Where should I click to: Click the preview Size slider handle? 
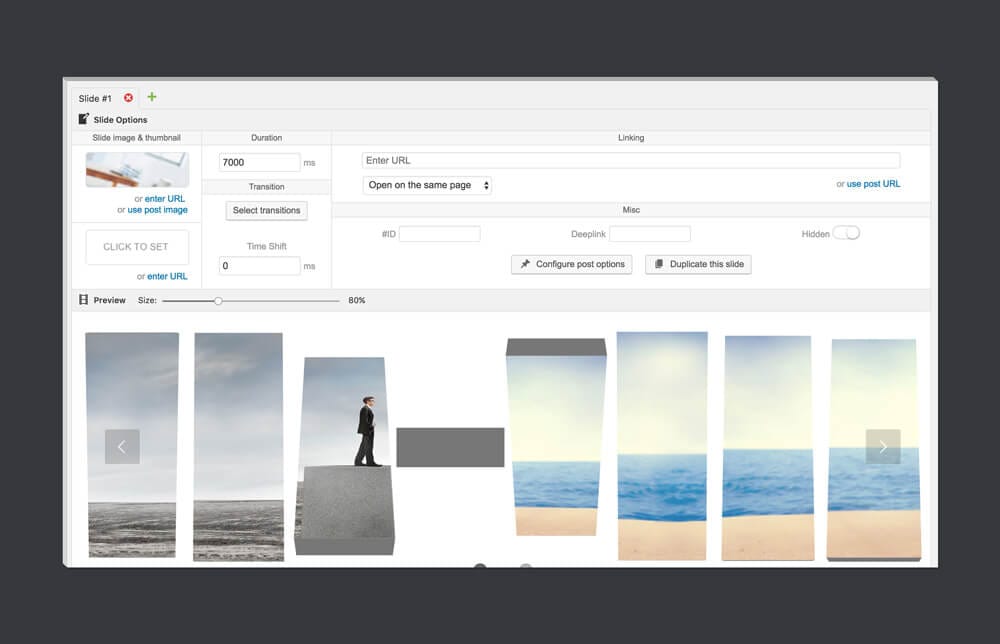pyautogui.click(x=218, y=300)
